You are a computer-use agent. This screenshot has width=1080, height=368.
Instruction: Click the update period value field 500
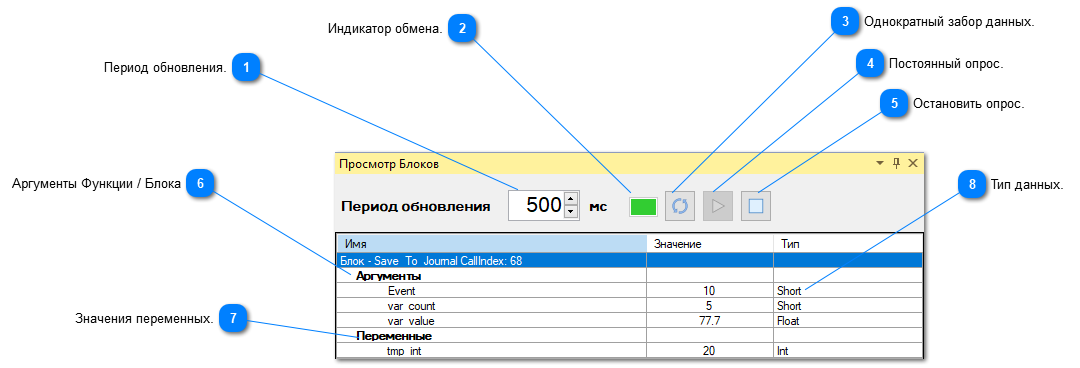(536, 205)
